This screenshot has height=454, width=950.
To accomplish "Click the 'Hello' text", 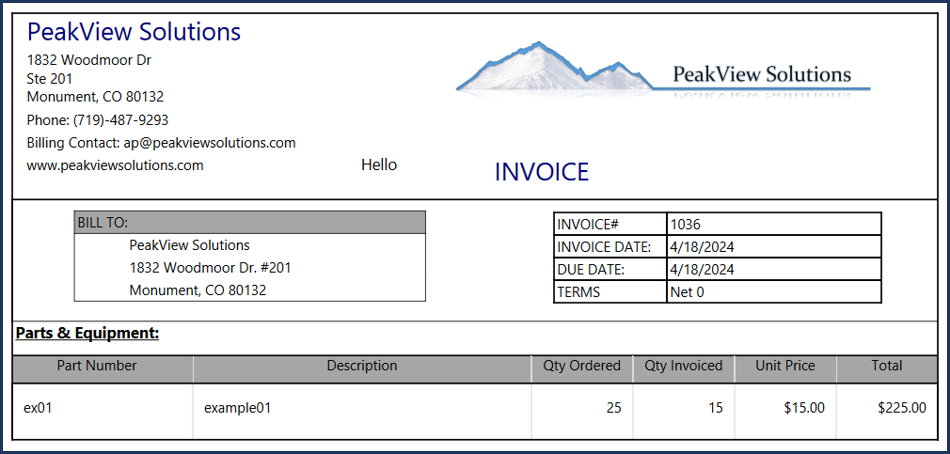I will click(379, 164).
